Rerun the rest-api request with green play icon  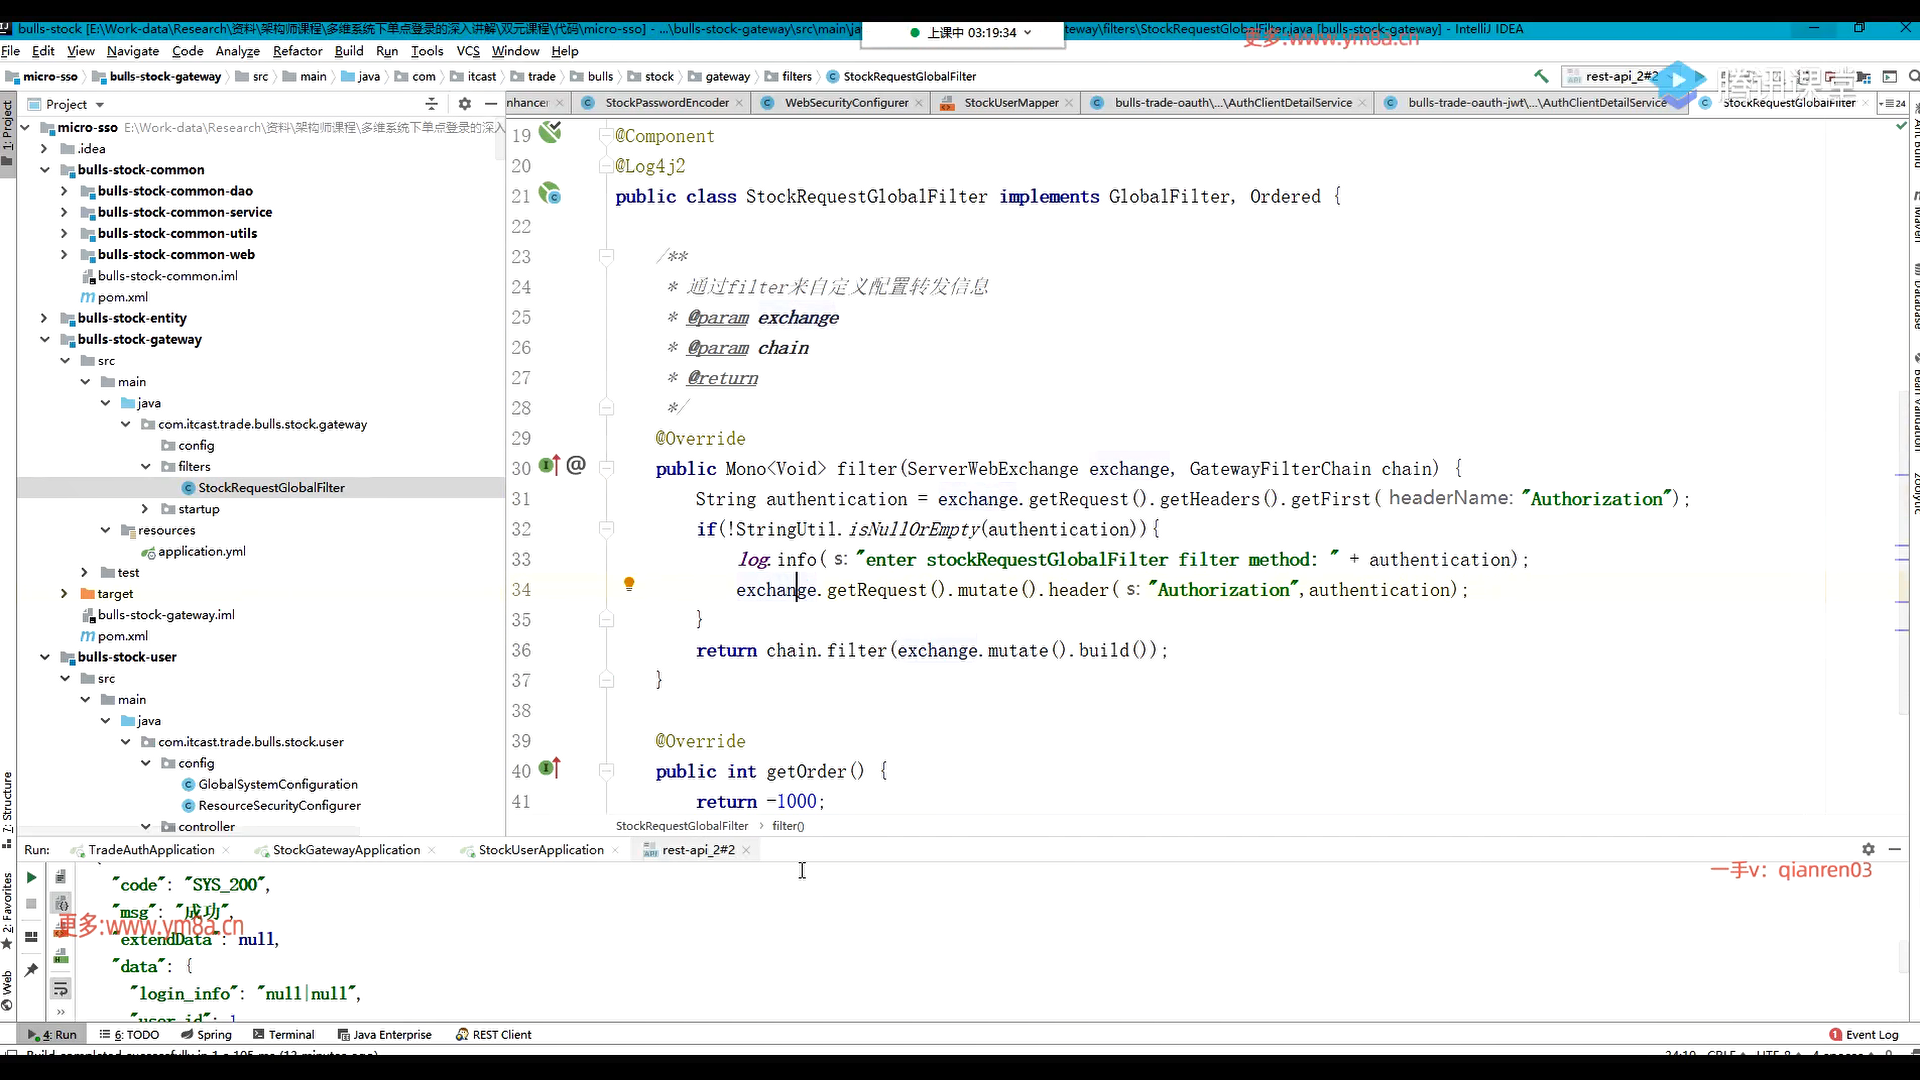(31, 877)
